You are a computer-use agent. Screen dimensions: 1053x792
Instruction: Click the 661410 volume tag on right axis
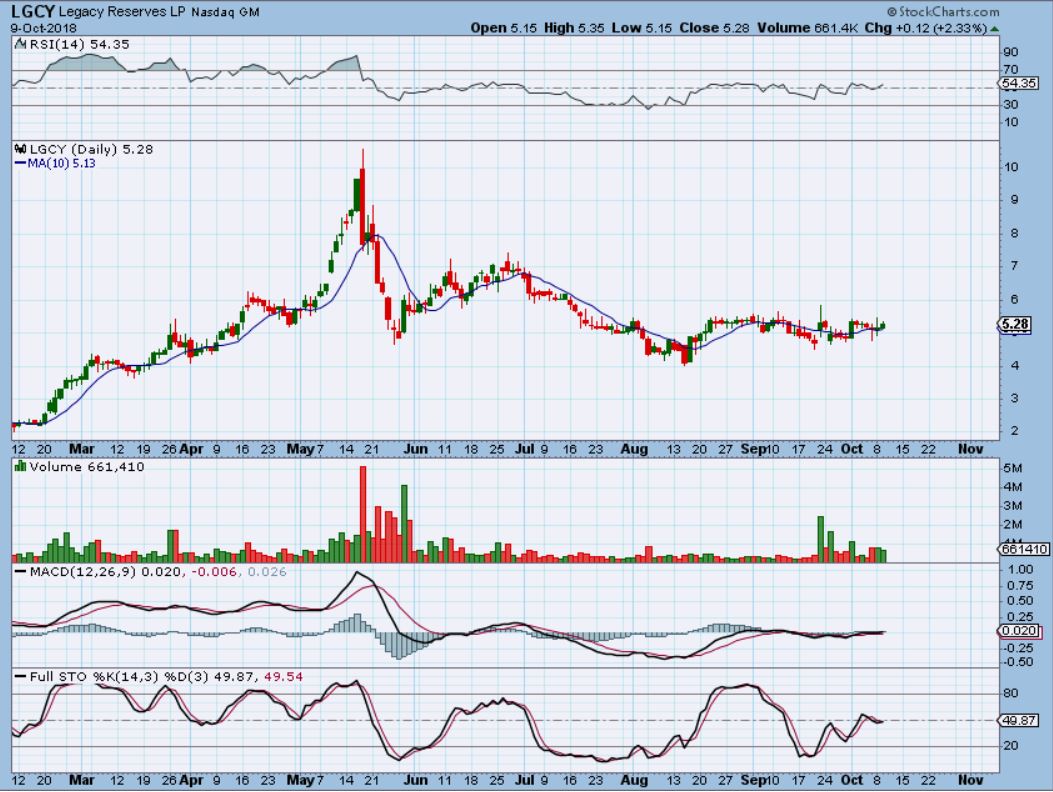point(1024,549)
